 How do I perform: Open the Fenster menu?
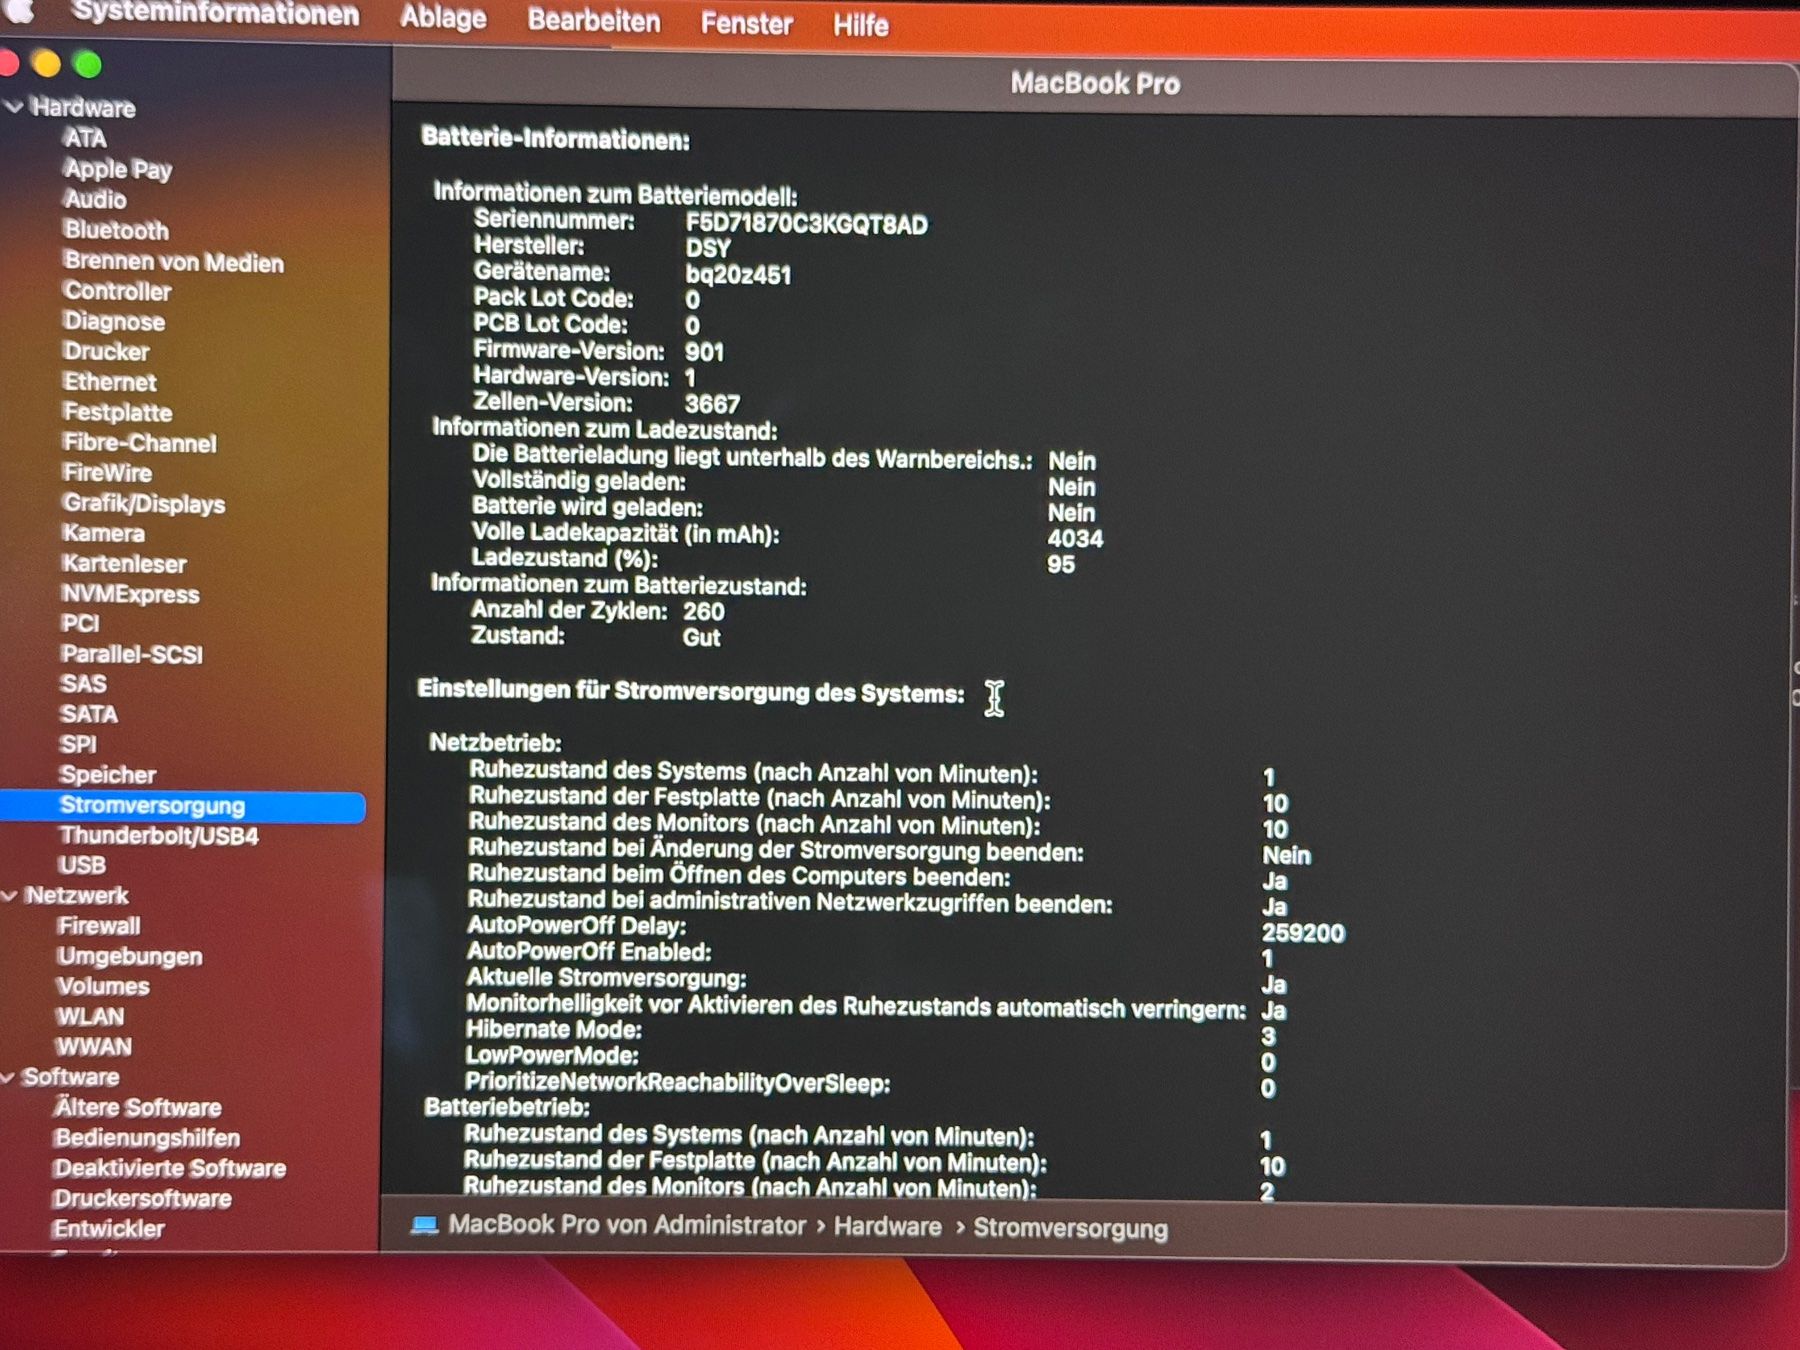(746, 23)
